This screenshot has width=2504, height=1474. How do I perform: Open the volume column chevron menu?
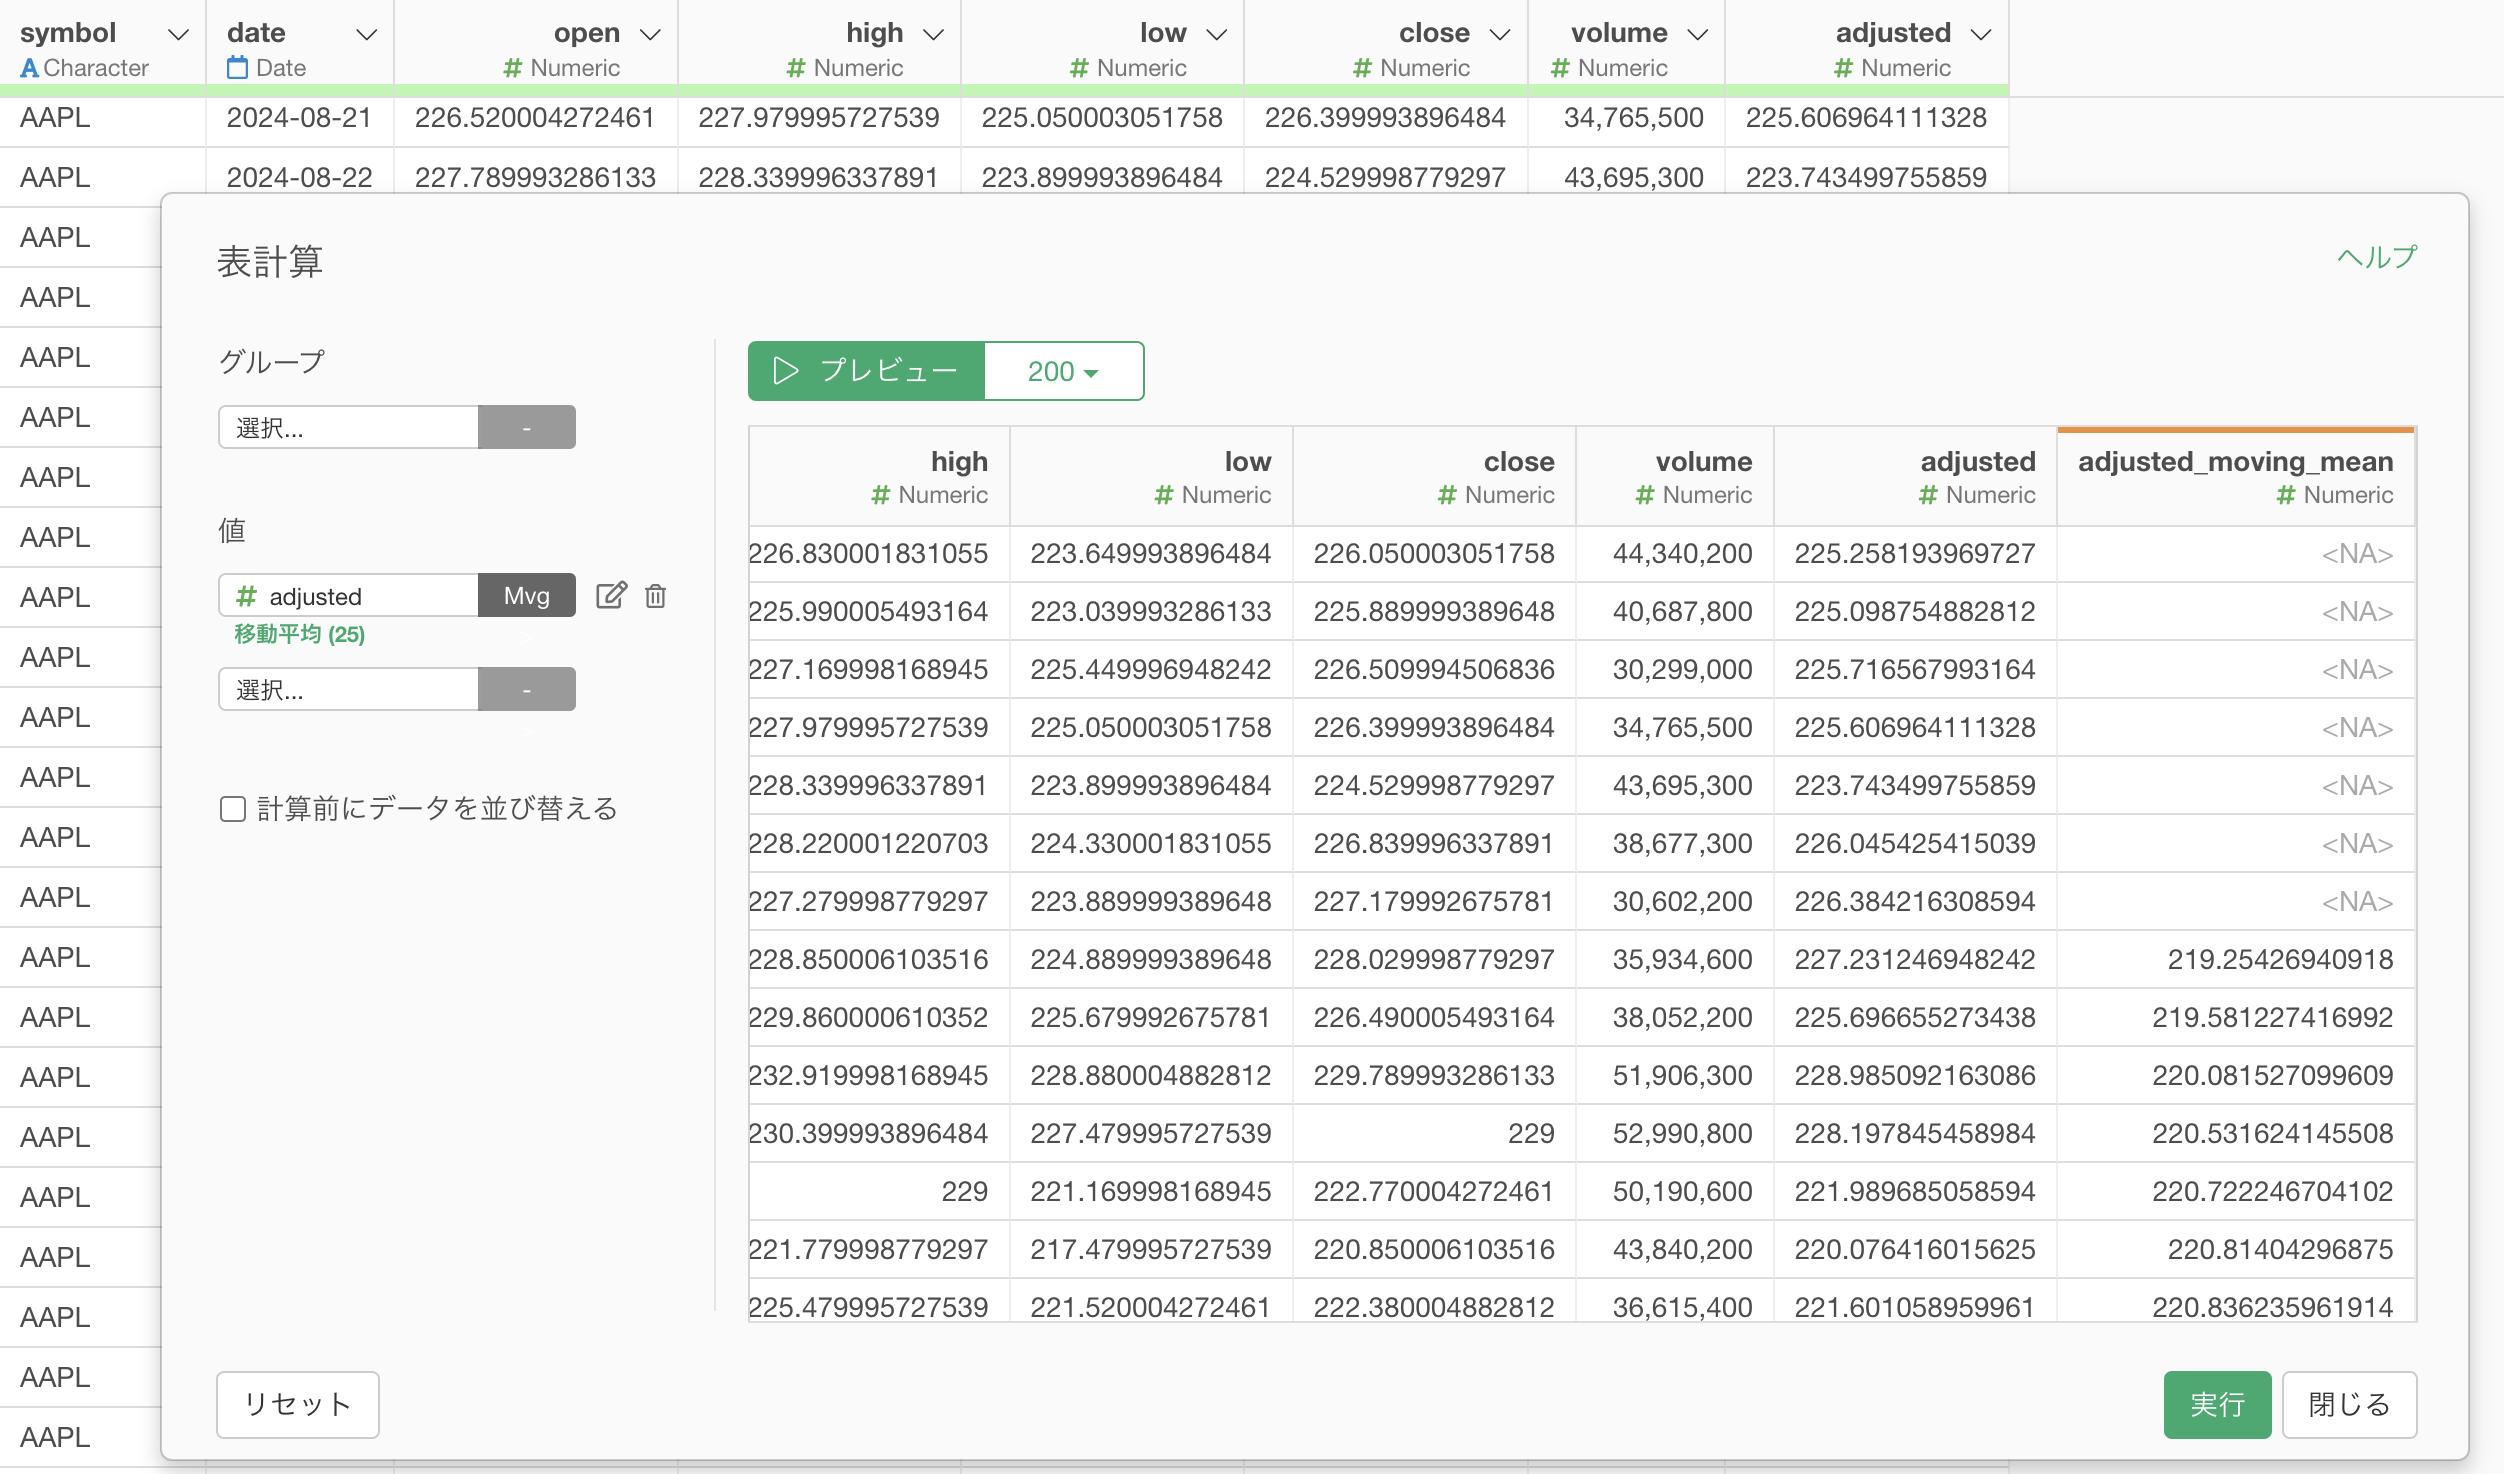pos(1697,34)
